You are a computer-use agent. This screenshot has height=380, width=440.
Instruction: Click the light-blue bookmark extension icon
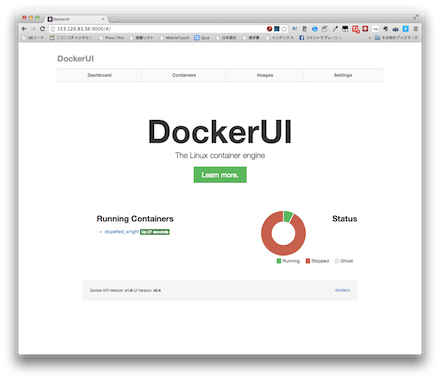click(406, 29)
